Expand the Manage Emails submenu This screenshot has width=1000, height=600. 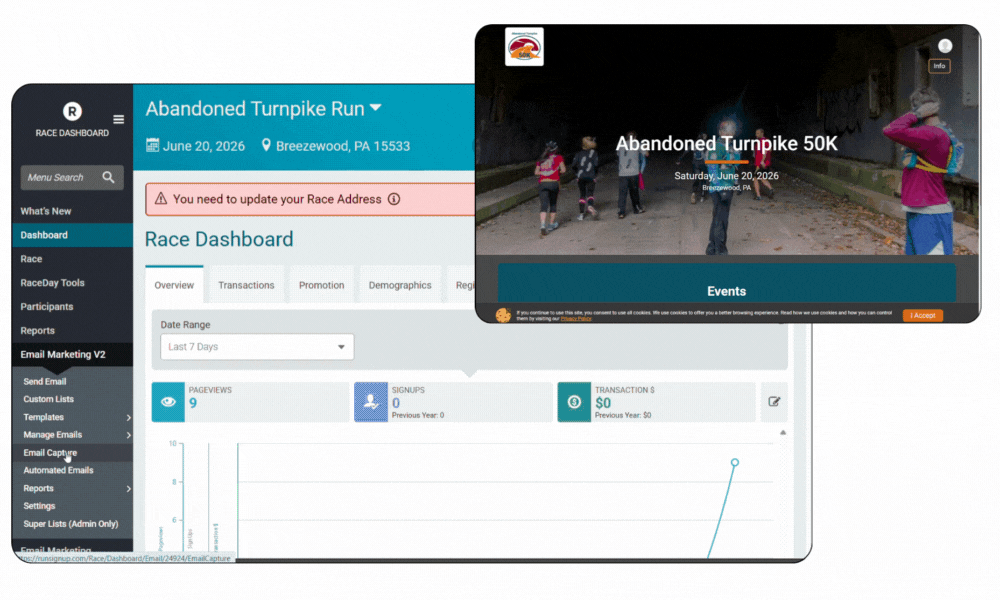128,435
